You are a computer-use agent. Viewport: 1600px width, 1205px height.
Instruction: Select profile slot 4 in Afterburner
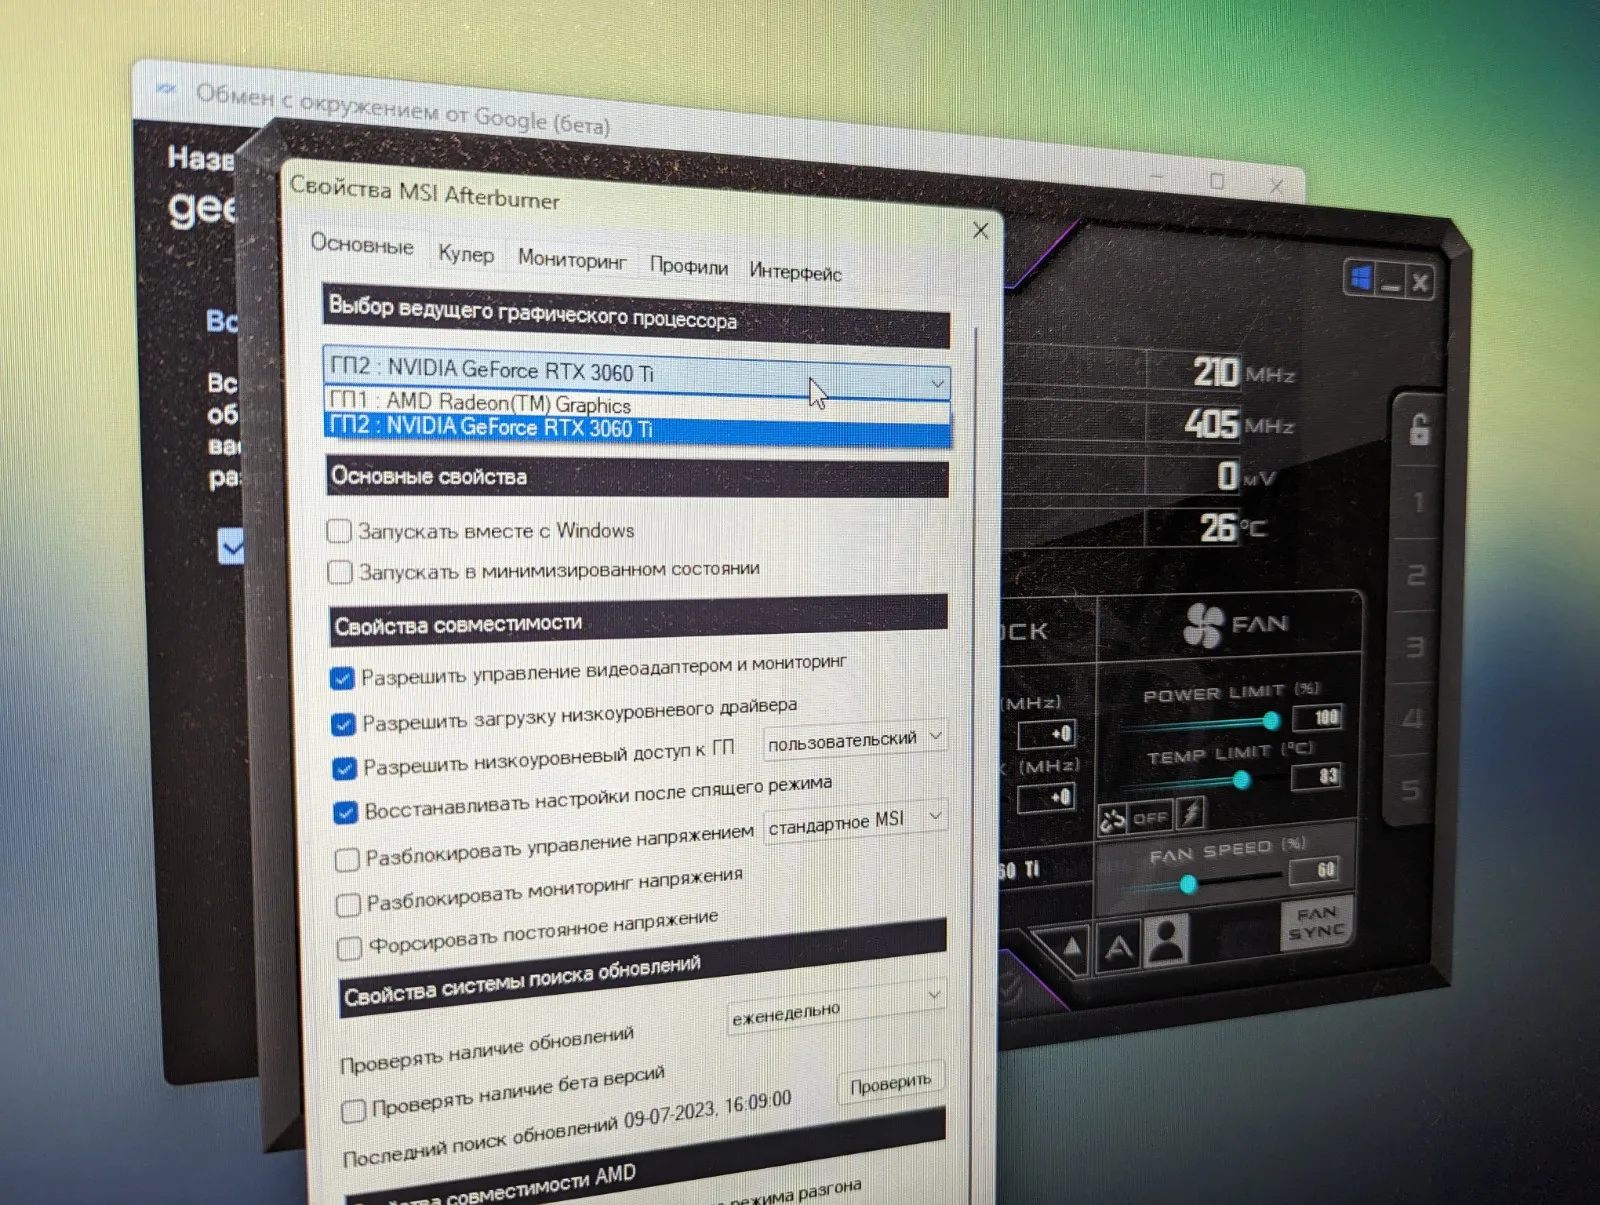[x=1412, y=718]
